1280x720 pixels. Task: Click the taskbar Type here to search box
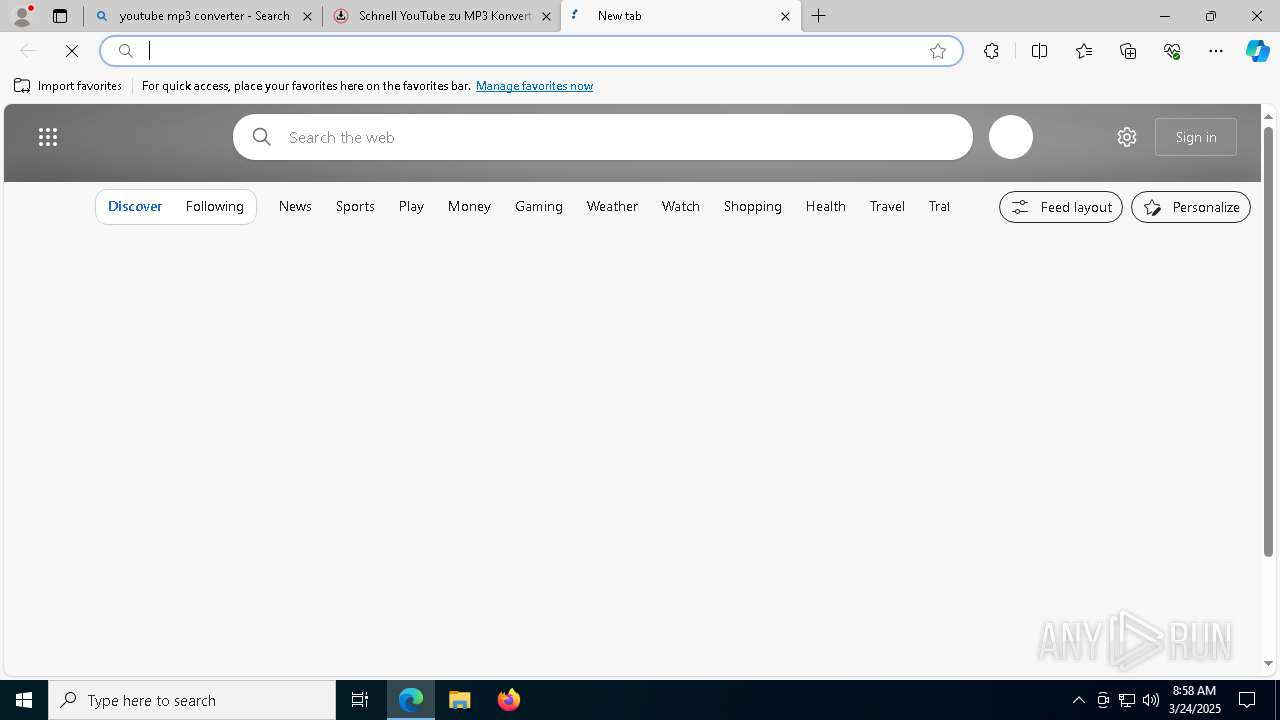(x=192, y=700)
